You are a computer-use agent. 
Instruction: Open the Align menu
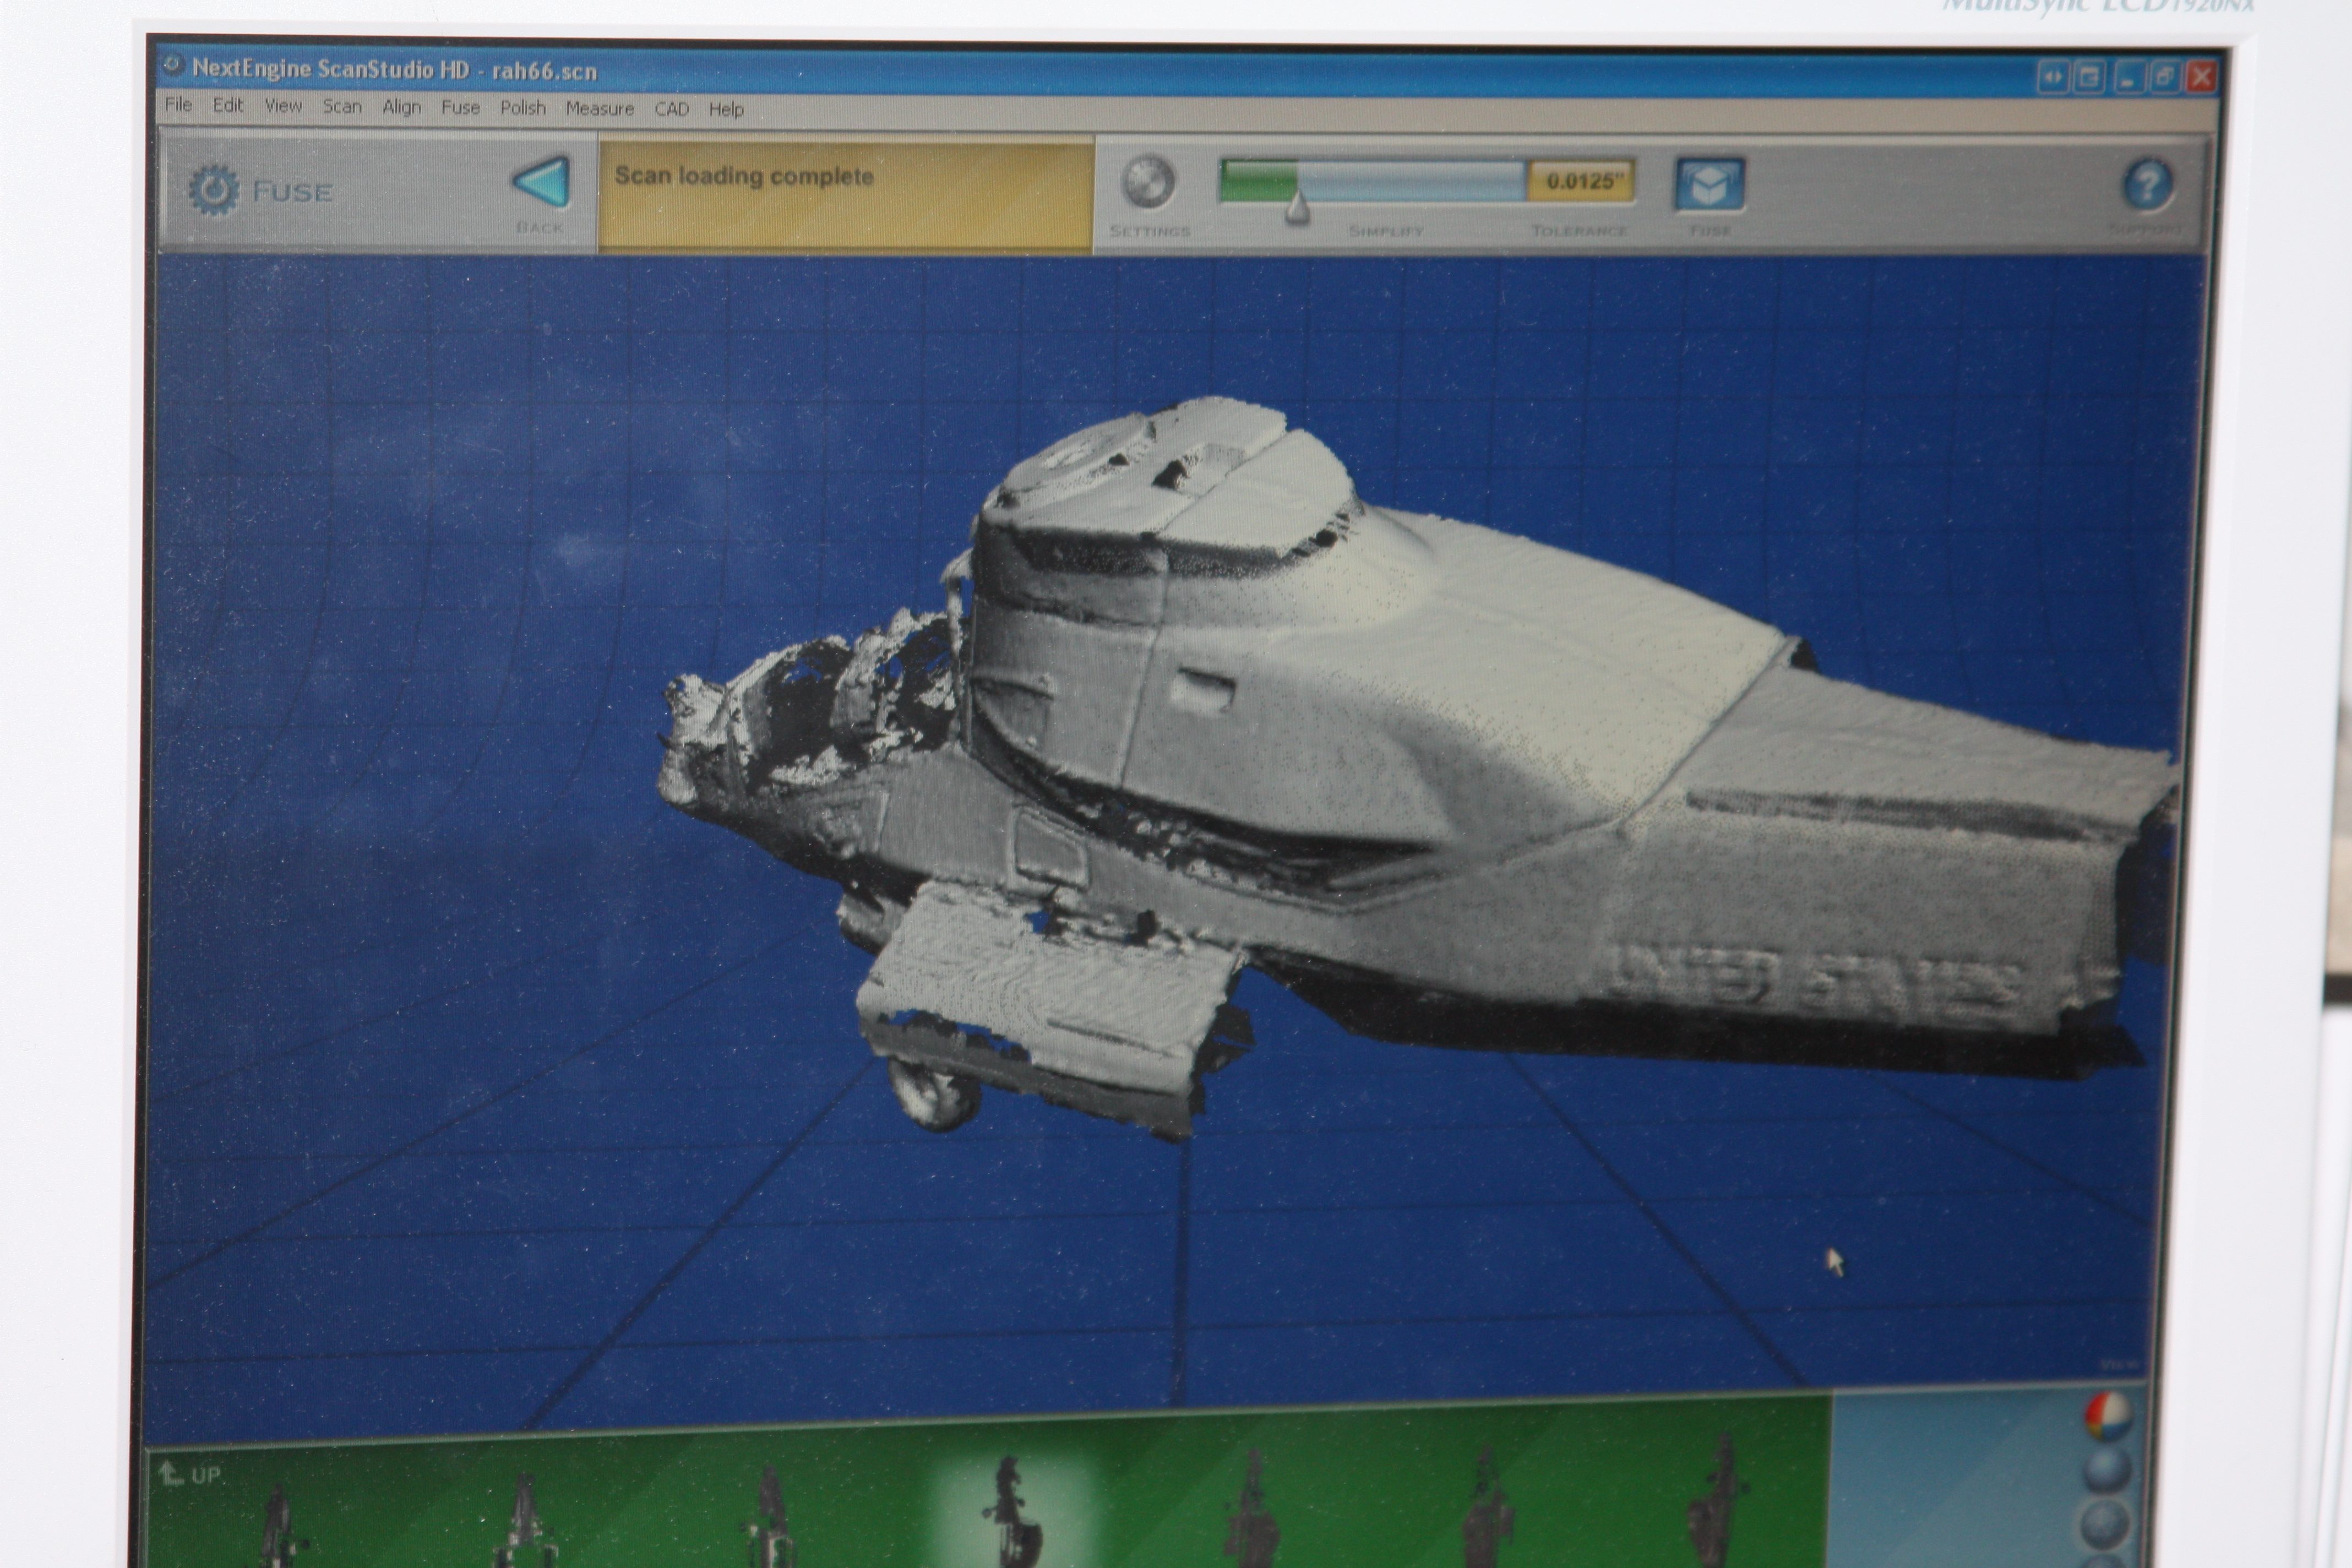(401, 107)
